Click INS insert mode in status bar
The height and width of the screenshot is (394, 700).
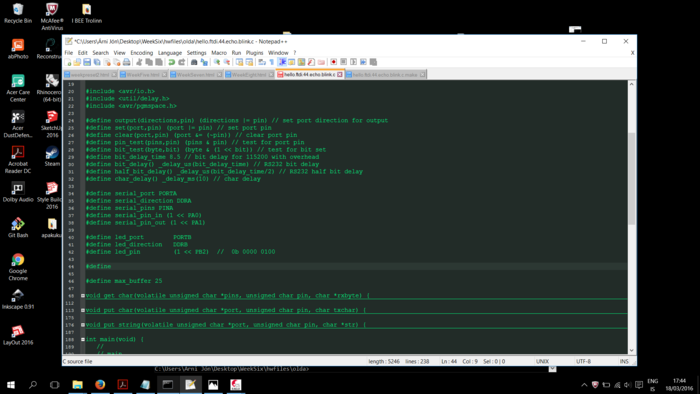pos(624,361)
